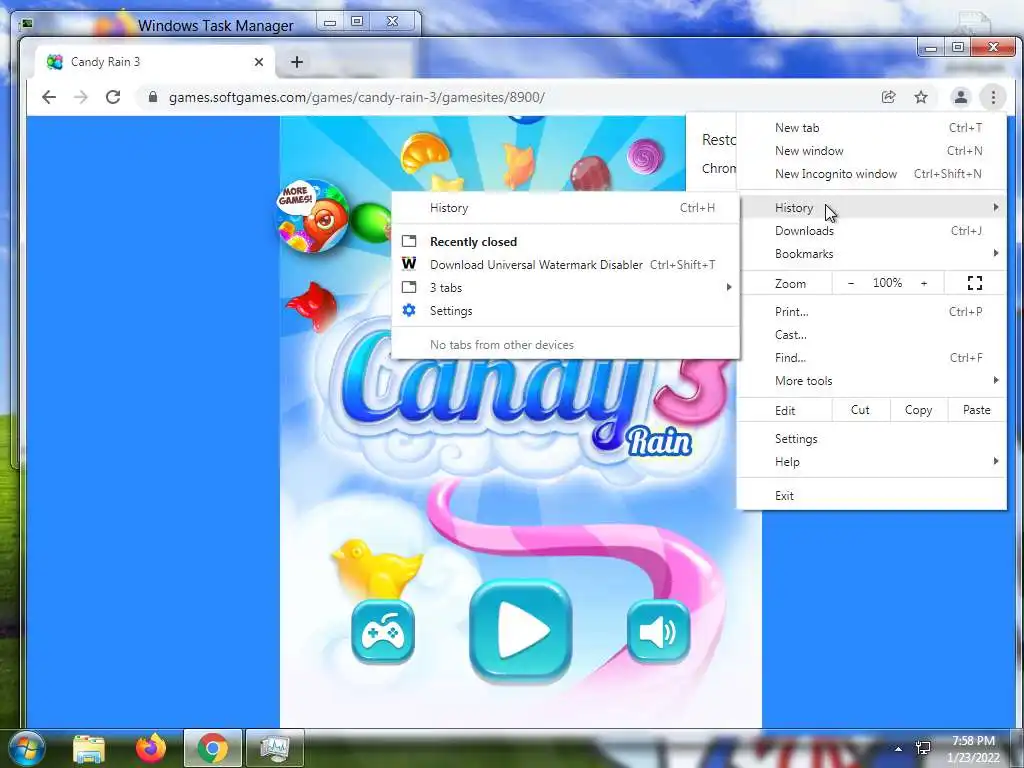Choose Print... from the Chrome menu
The height and width of the screenshot is (768, 1024).
pos(872,312)
